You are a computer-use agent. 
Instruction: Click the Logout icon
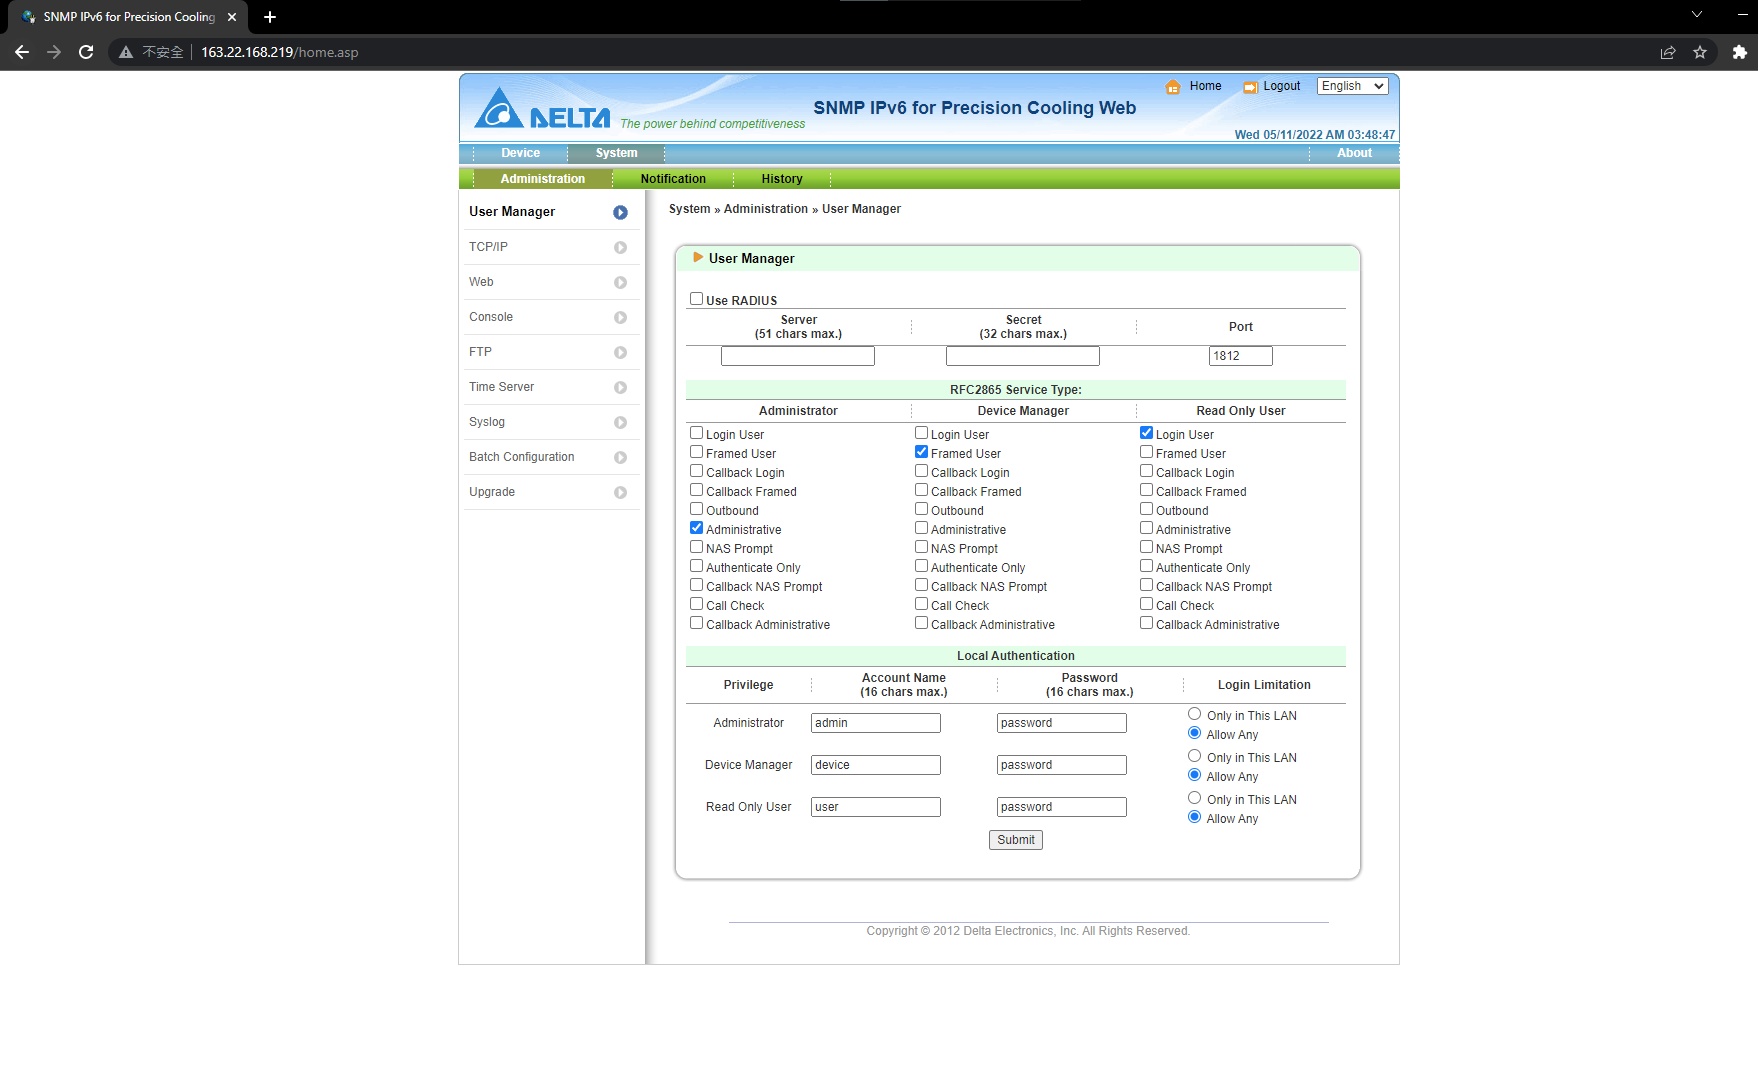coord(1250,87)
